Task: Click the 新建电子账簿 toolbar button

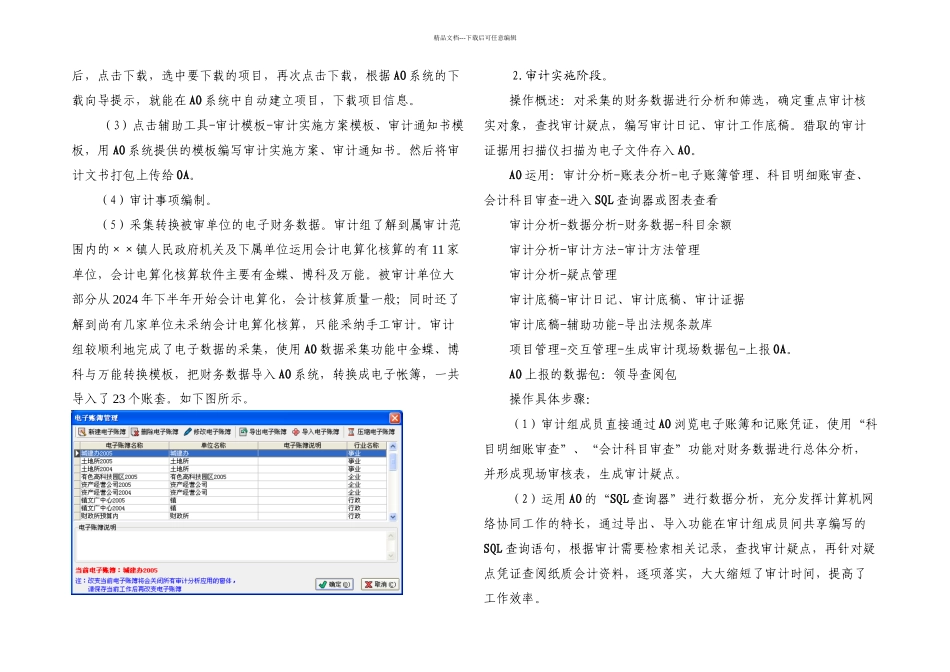Action: coord(102,432)
